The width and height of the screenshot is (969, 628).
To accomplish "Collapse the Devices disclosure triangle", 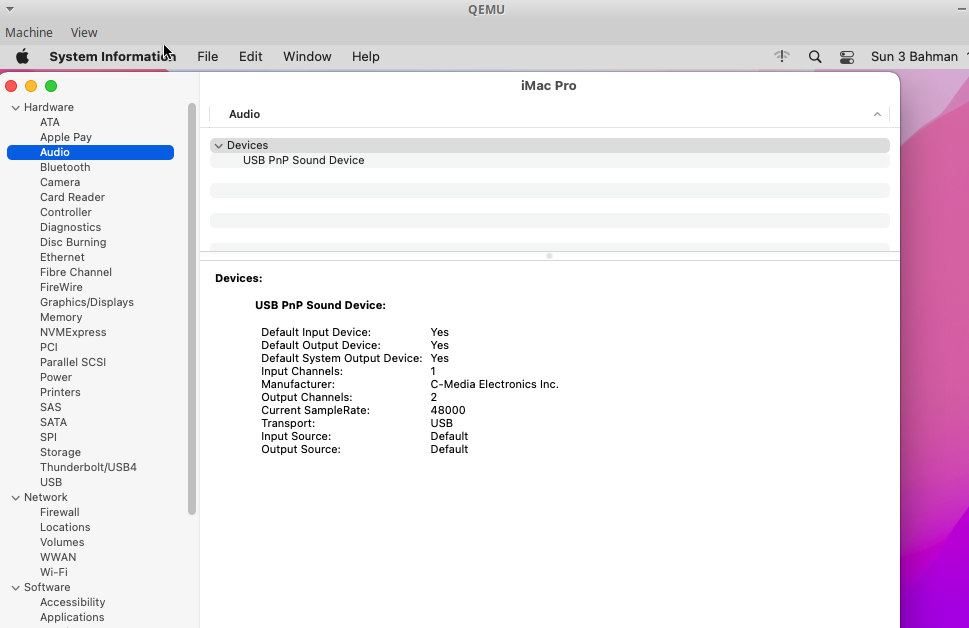I will [218, 146].
